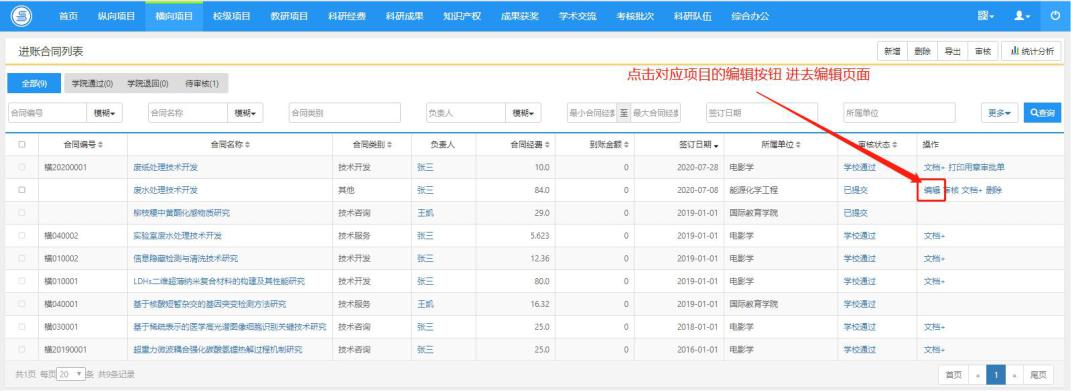Open 模糊 dropdown beside 合同编号 field
The image size is (1071, 391).
[x=104, y=113]
